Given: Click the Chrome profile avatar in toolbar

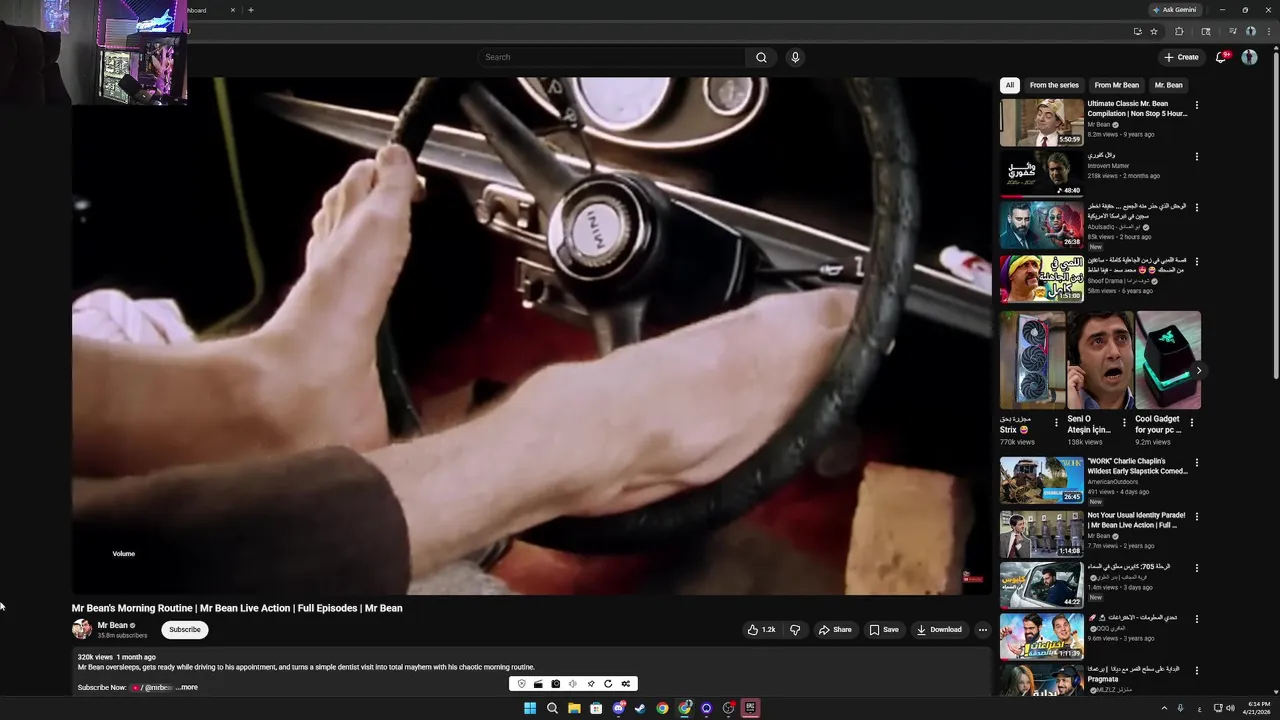Looking at the screenshot, I should (1250, 31).
